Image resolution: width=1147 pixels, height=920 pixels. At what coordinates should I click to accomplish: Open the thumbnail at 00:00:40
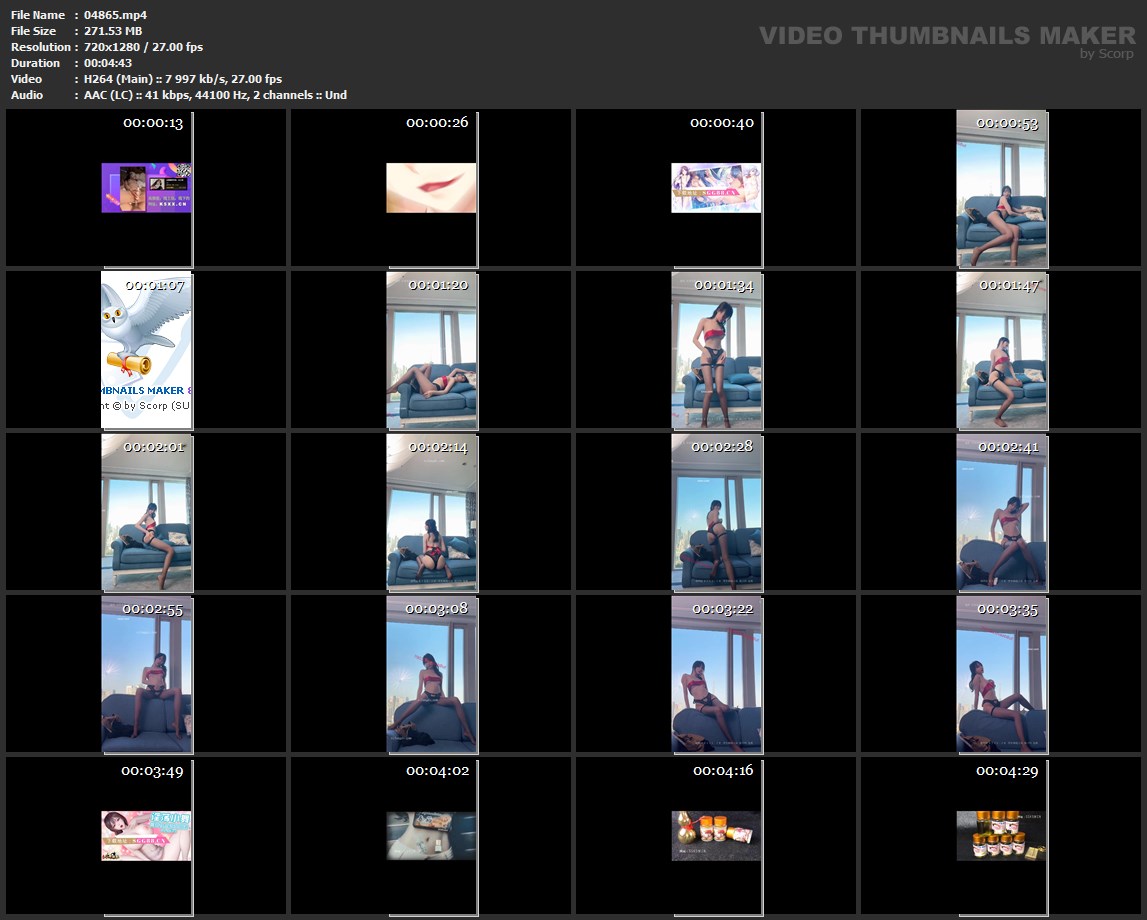[716, 188]
